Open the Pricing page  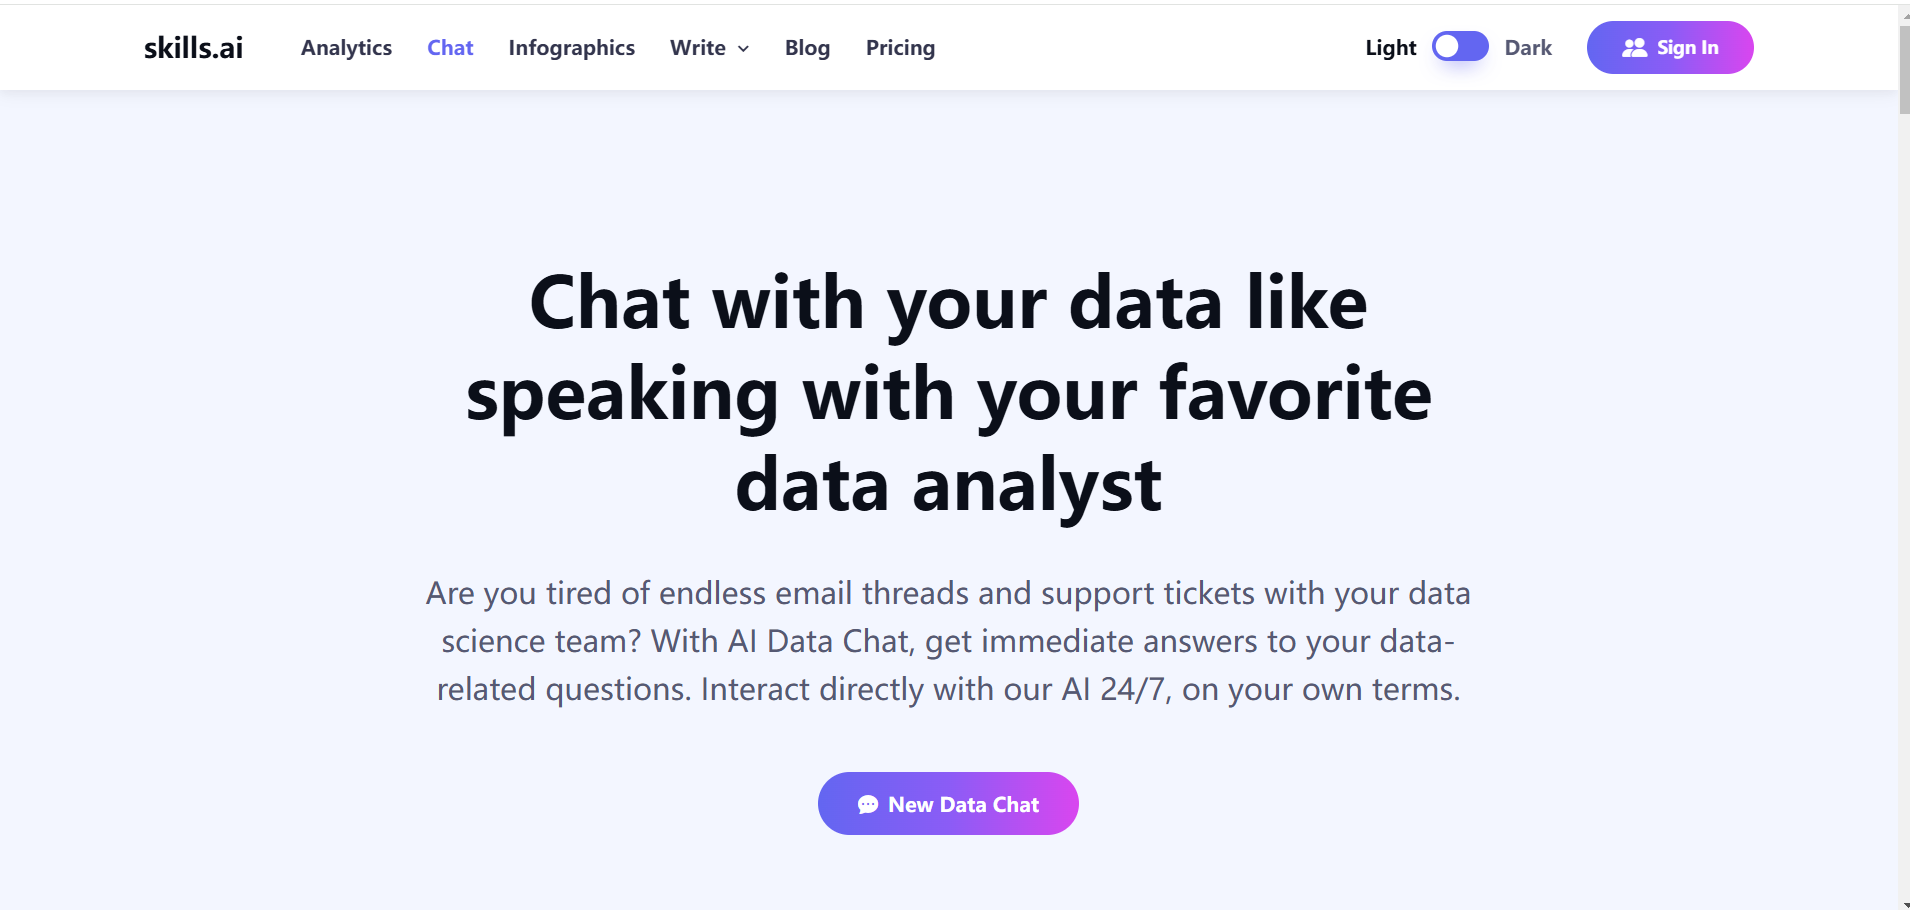click(x=900, y=48)
